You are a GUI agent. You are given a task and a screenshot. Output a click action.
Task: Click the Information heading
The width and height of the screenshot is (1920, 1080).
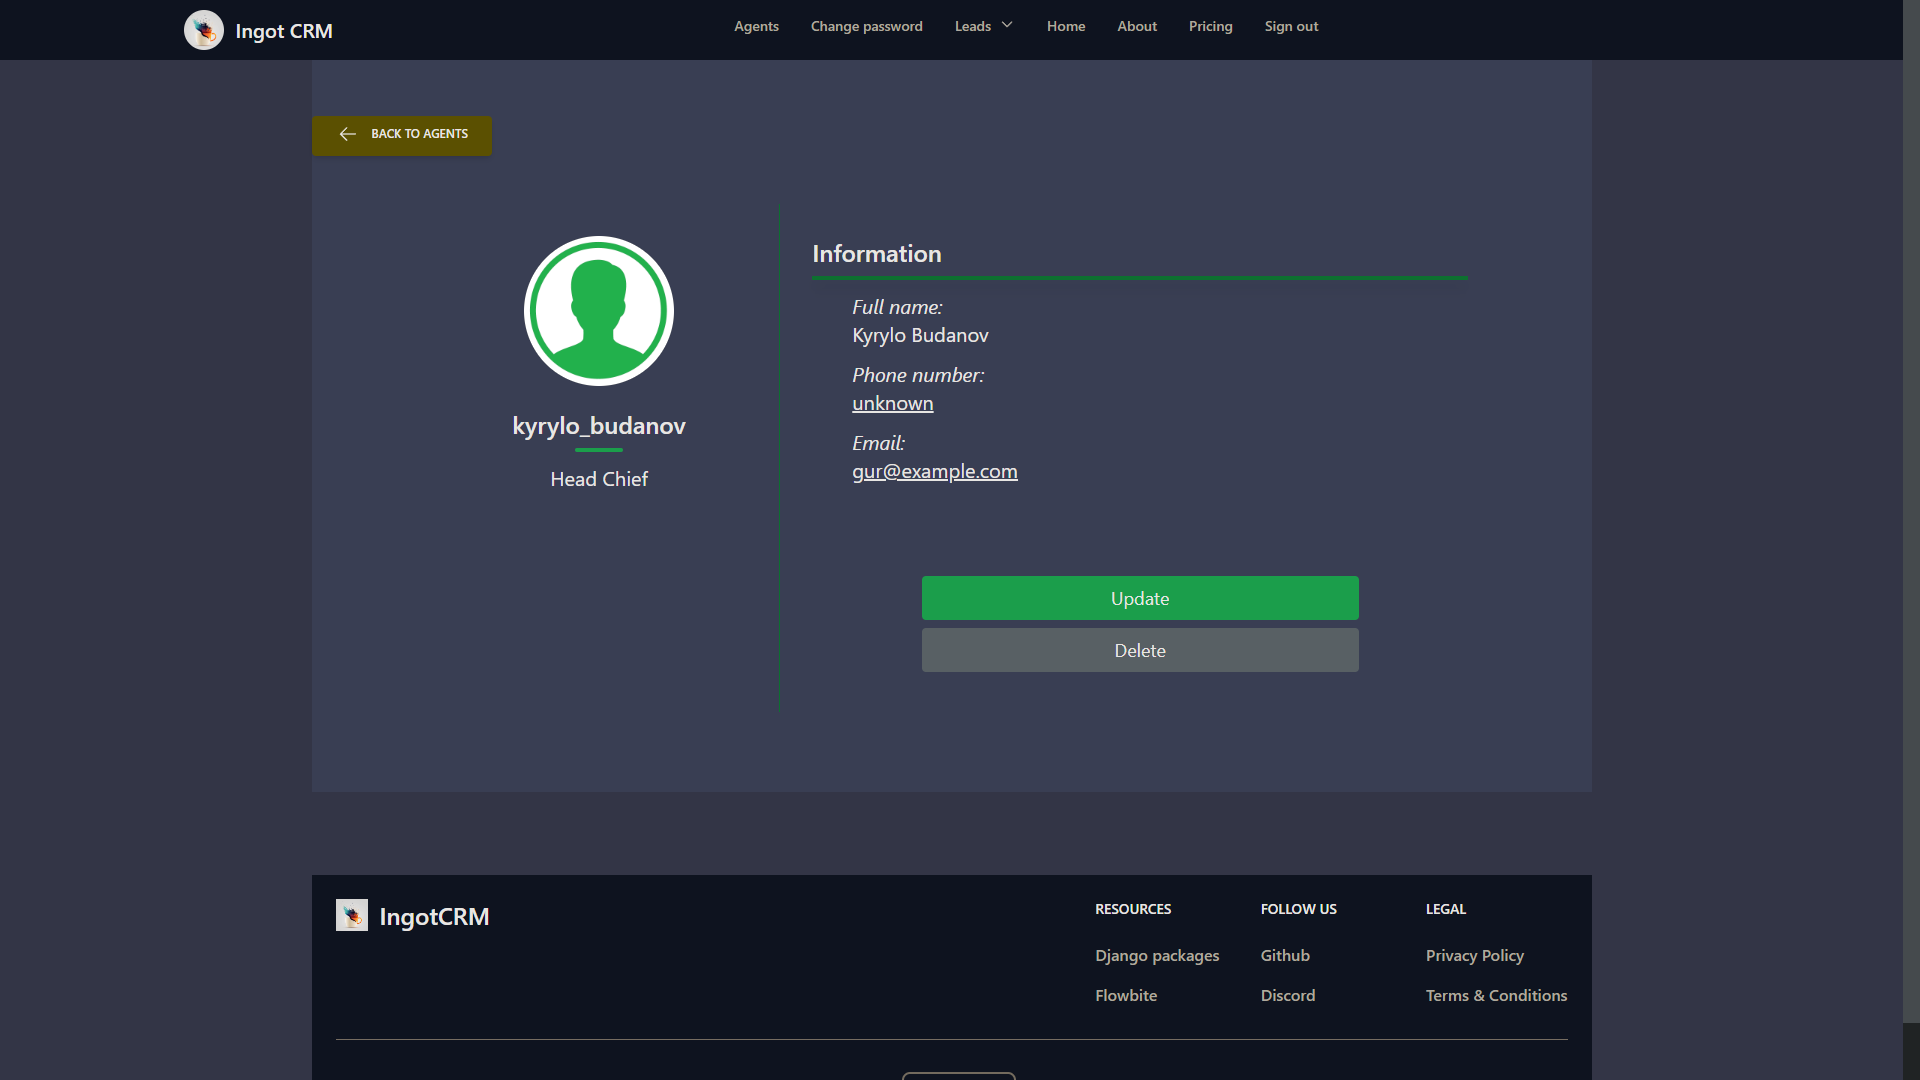[x=877, y=254]
